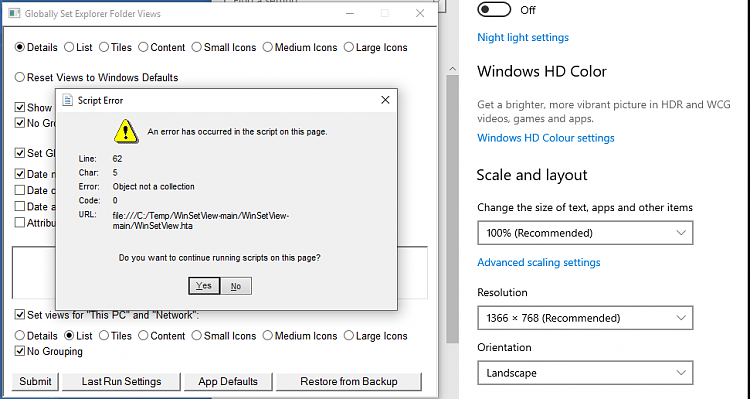The width and height of the screenshot is (750, 399).
Task: Click the Settings scrollbar up arrow
Action: click(452, 69)
